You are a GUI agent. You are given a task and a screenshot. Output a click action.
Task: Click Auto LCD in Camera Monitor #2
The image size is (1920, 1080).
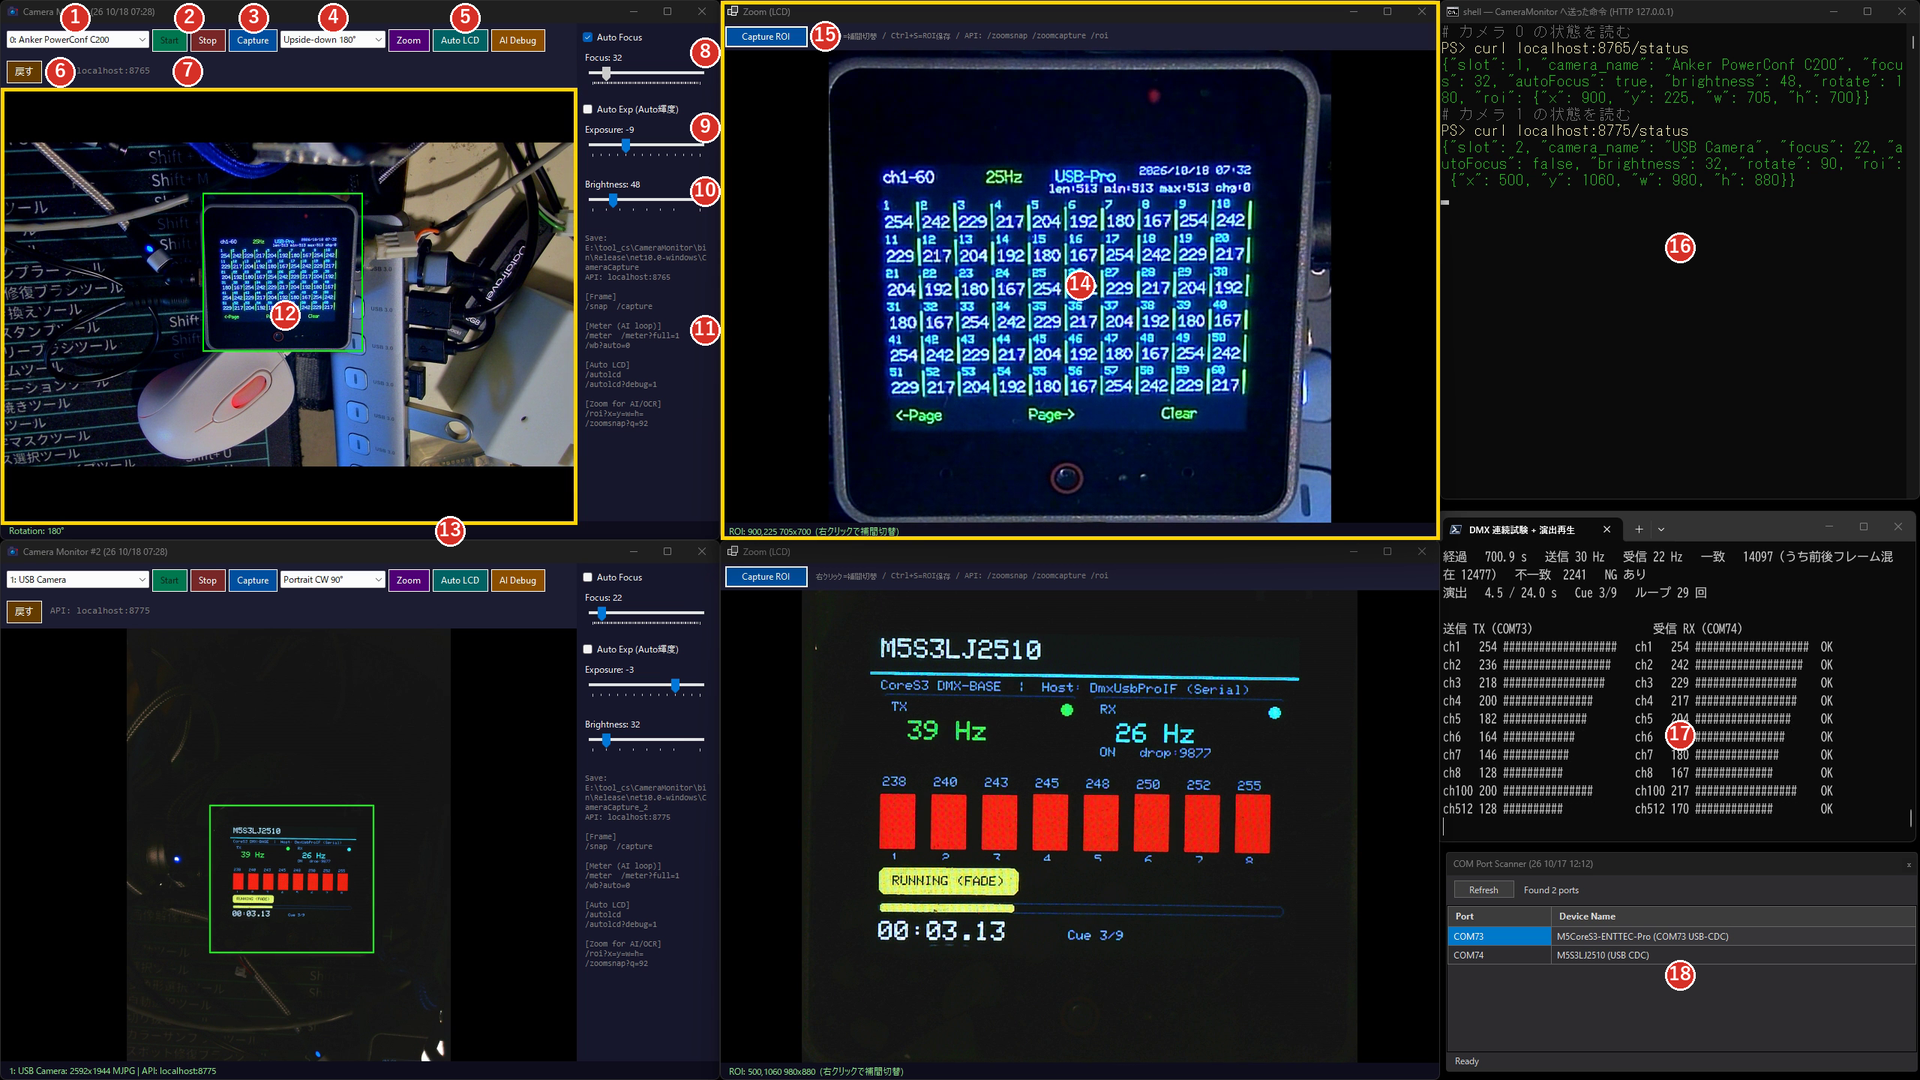[460, 580]
